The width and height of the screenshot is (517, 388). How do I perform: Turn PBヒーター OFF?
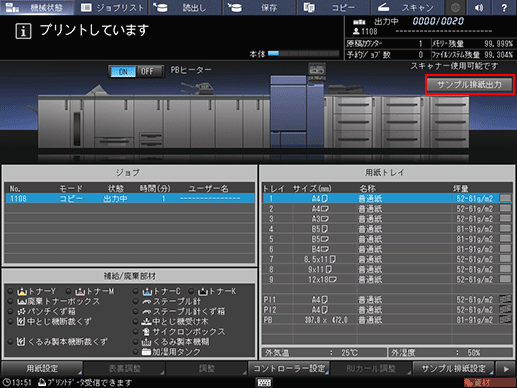148,71
